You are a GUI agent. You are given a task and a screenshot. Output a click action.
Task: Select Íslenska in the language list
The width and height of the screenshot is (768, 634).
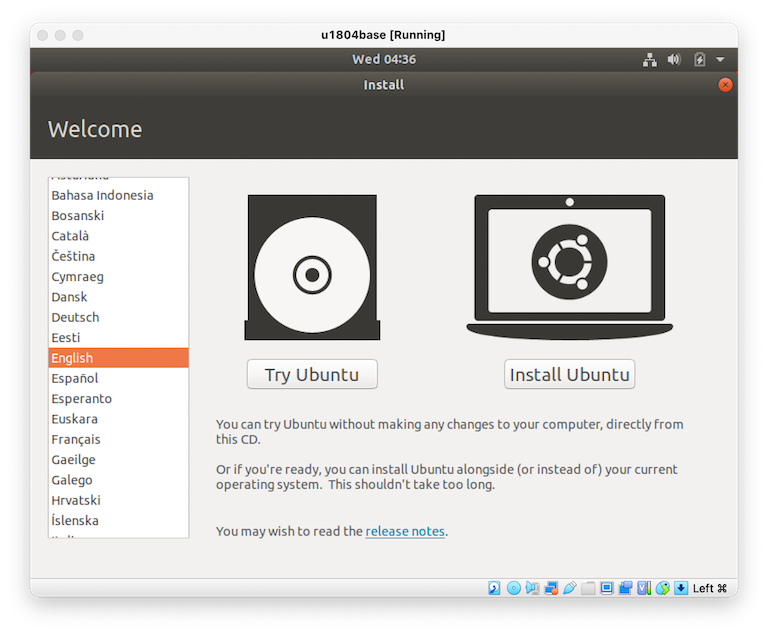pos(119,521)
